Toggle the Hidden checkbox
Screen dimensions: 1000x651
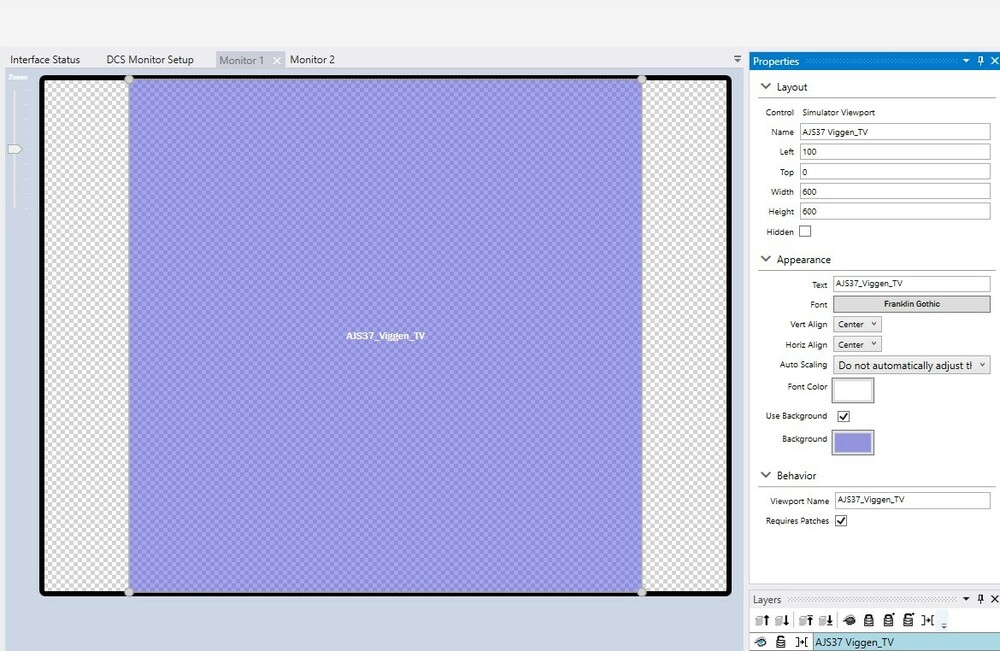coord(805,231)
